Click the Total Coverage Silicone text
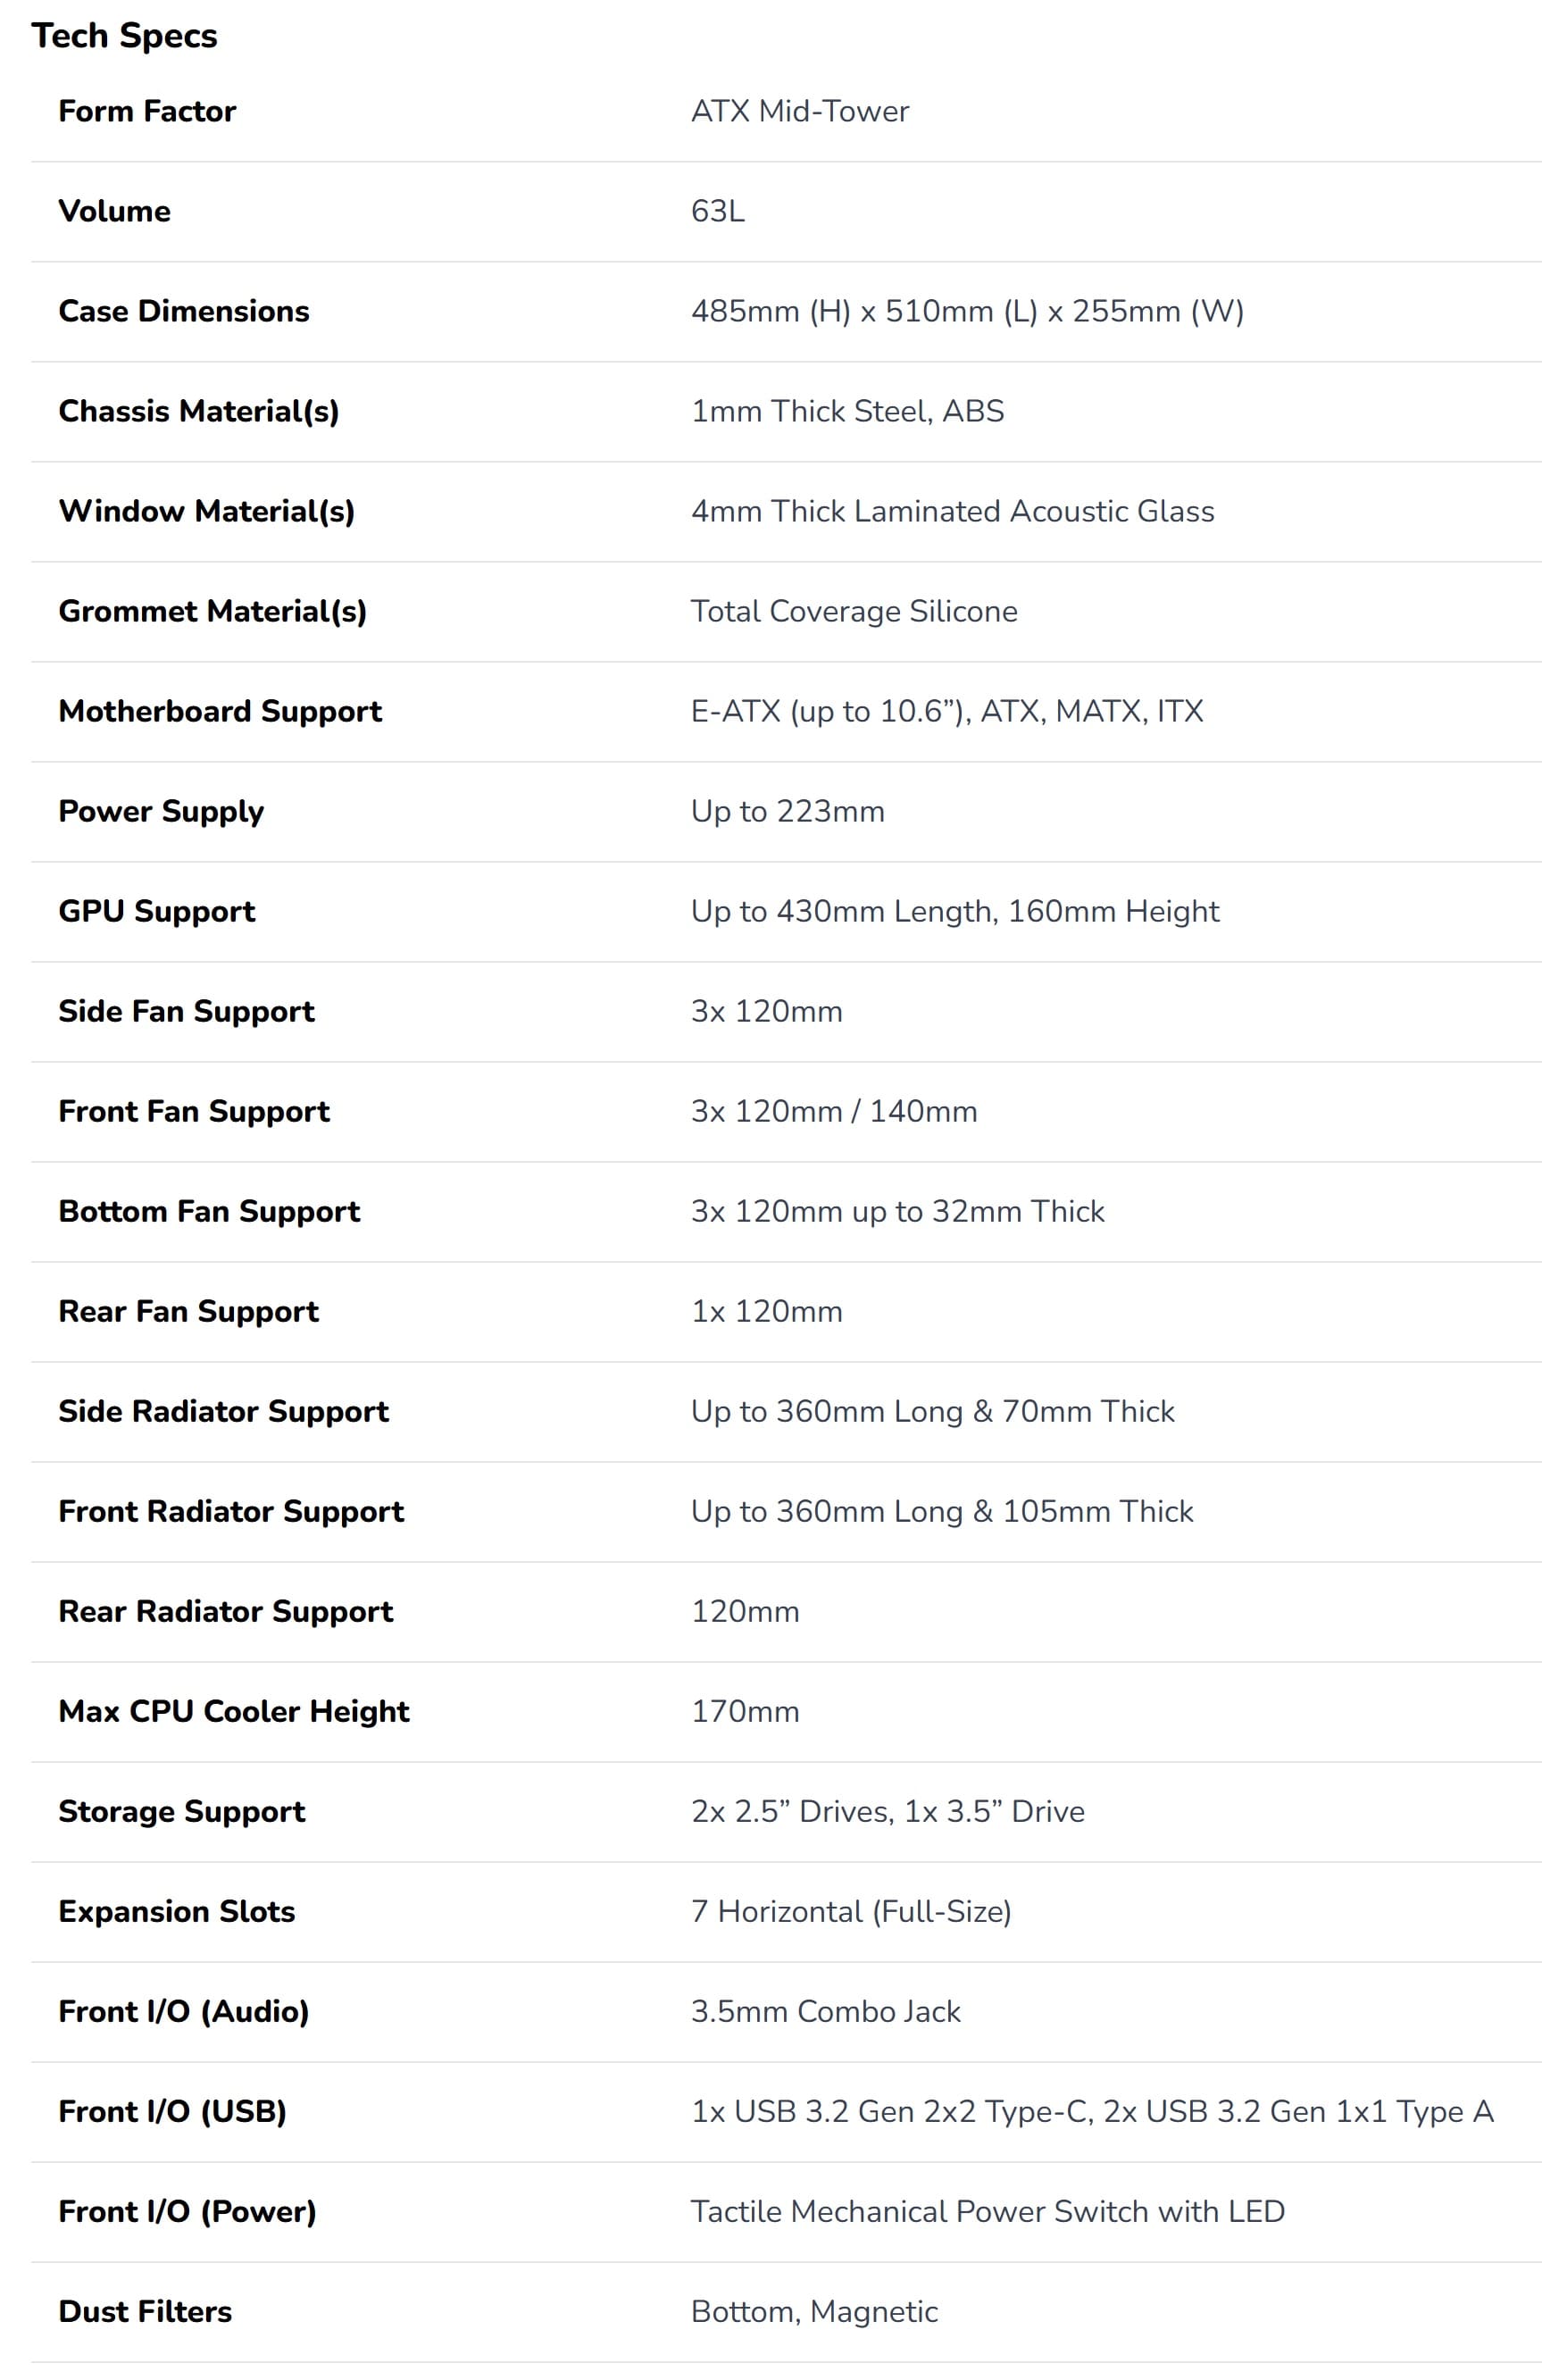Image resolution: width=1542 pixels, height=2380 pixels. tap(853, 611)
